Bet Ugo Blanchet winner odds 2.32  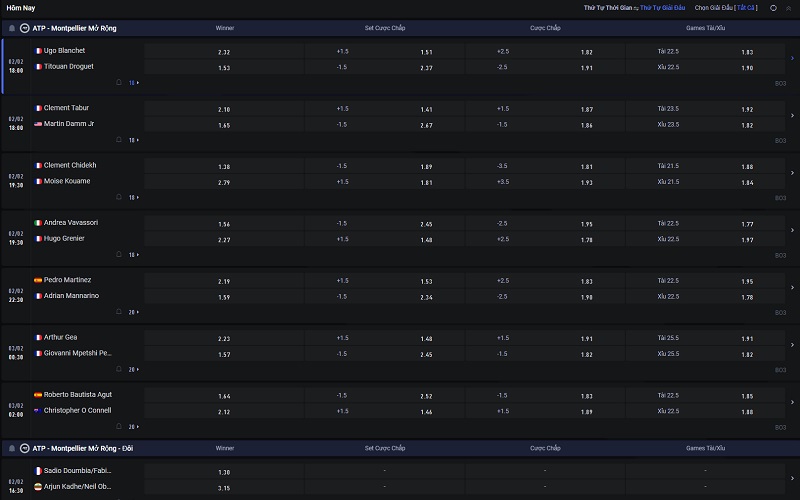[x=224, y=52]
